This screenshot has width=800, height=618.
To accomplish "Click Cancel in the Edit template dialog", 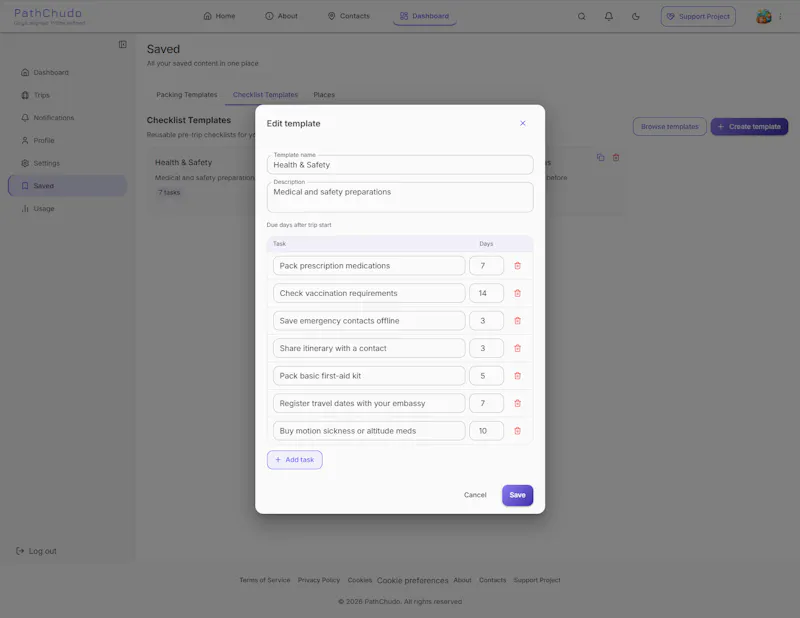I will 475,495.
